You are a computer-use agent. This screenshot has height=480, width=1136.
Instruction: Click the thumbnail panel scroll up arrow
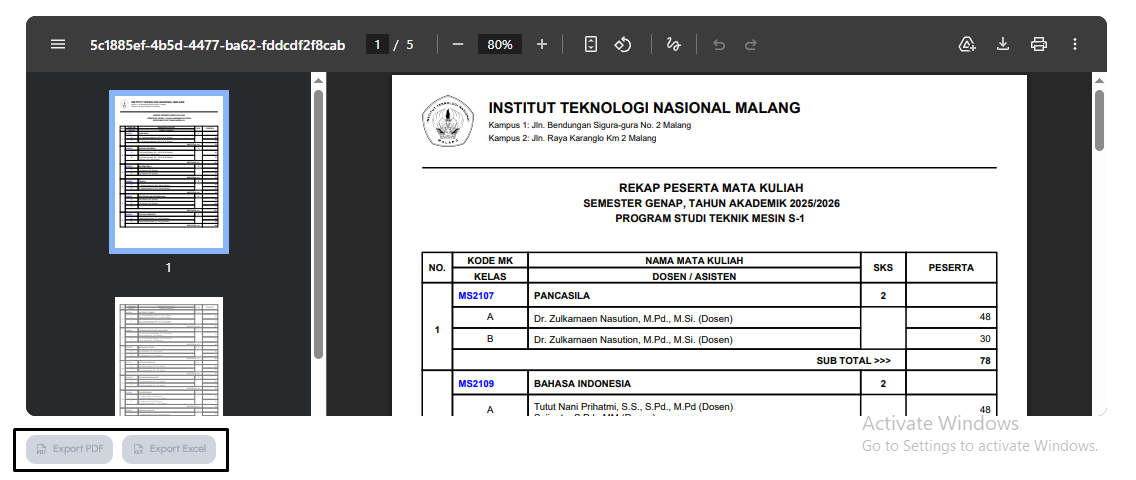318,80
